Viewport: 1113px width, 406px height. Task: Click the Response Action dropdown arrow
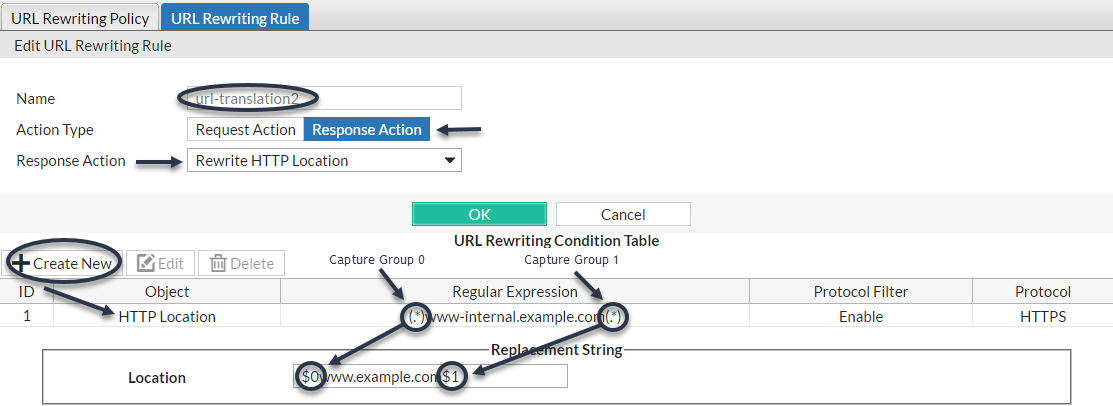pyautogui.click(x=450, y=160)
